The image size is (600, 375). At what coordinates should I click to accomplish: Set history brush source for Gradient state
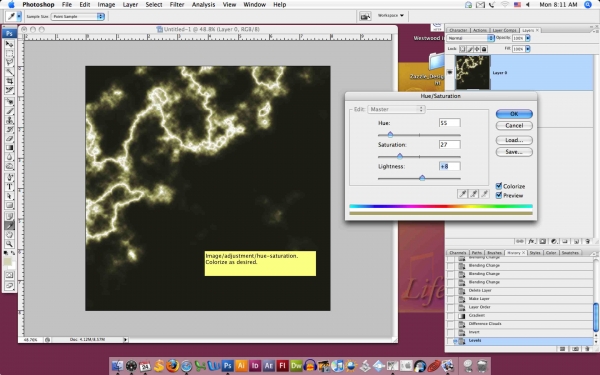click(x=451, y=316)
